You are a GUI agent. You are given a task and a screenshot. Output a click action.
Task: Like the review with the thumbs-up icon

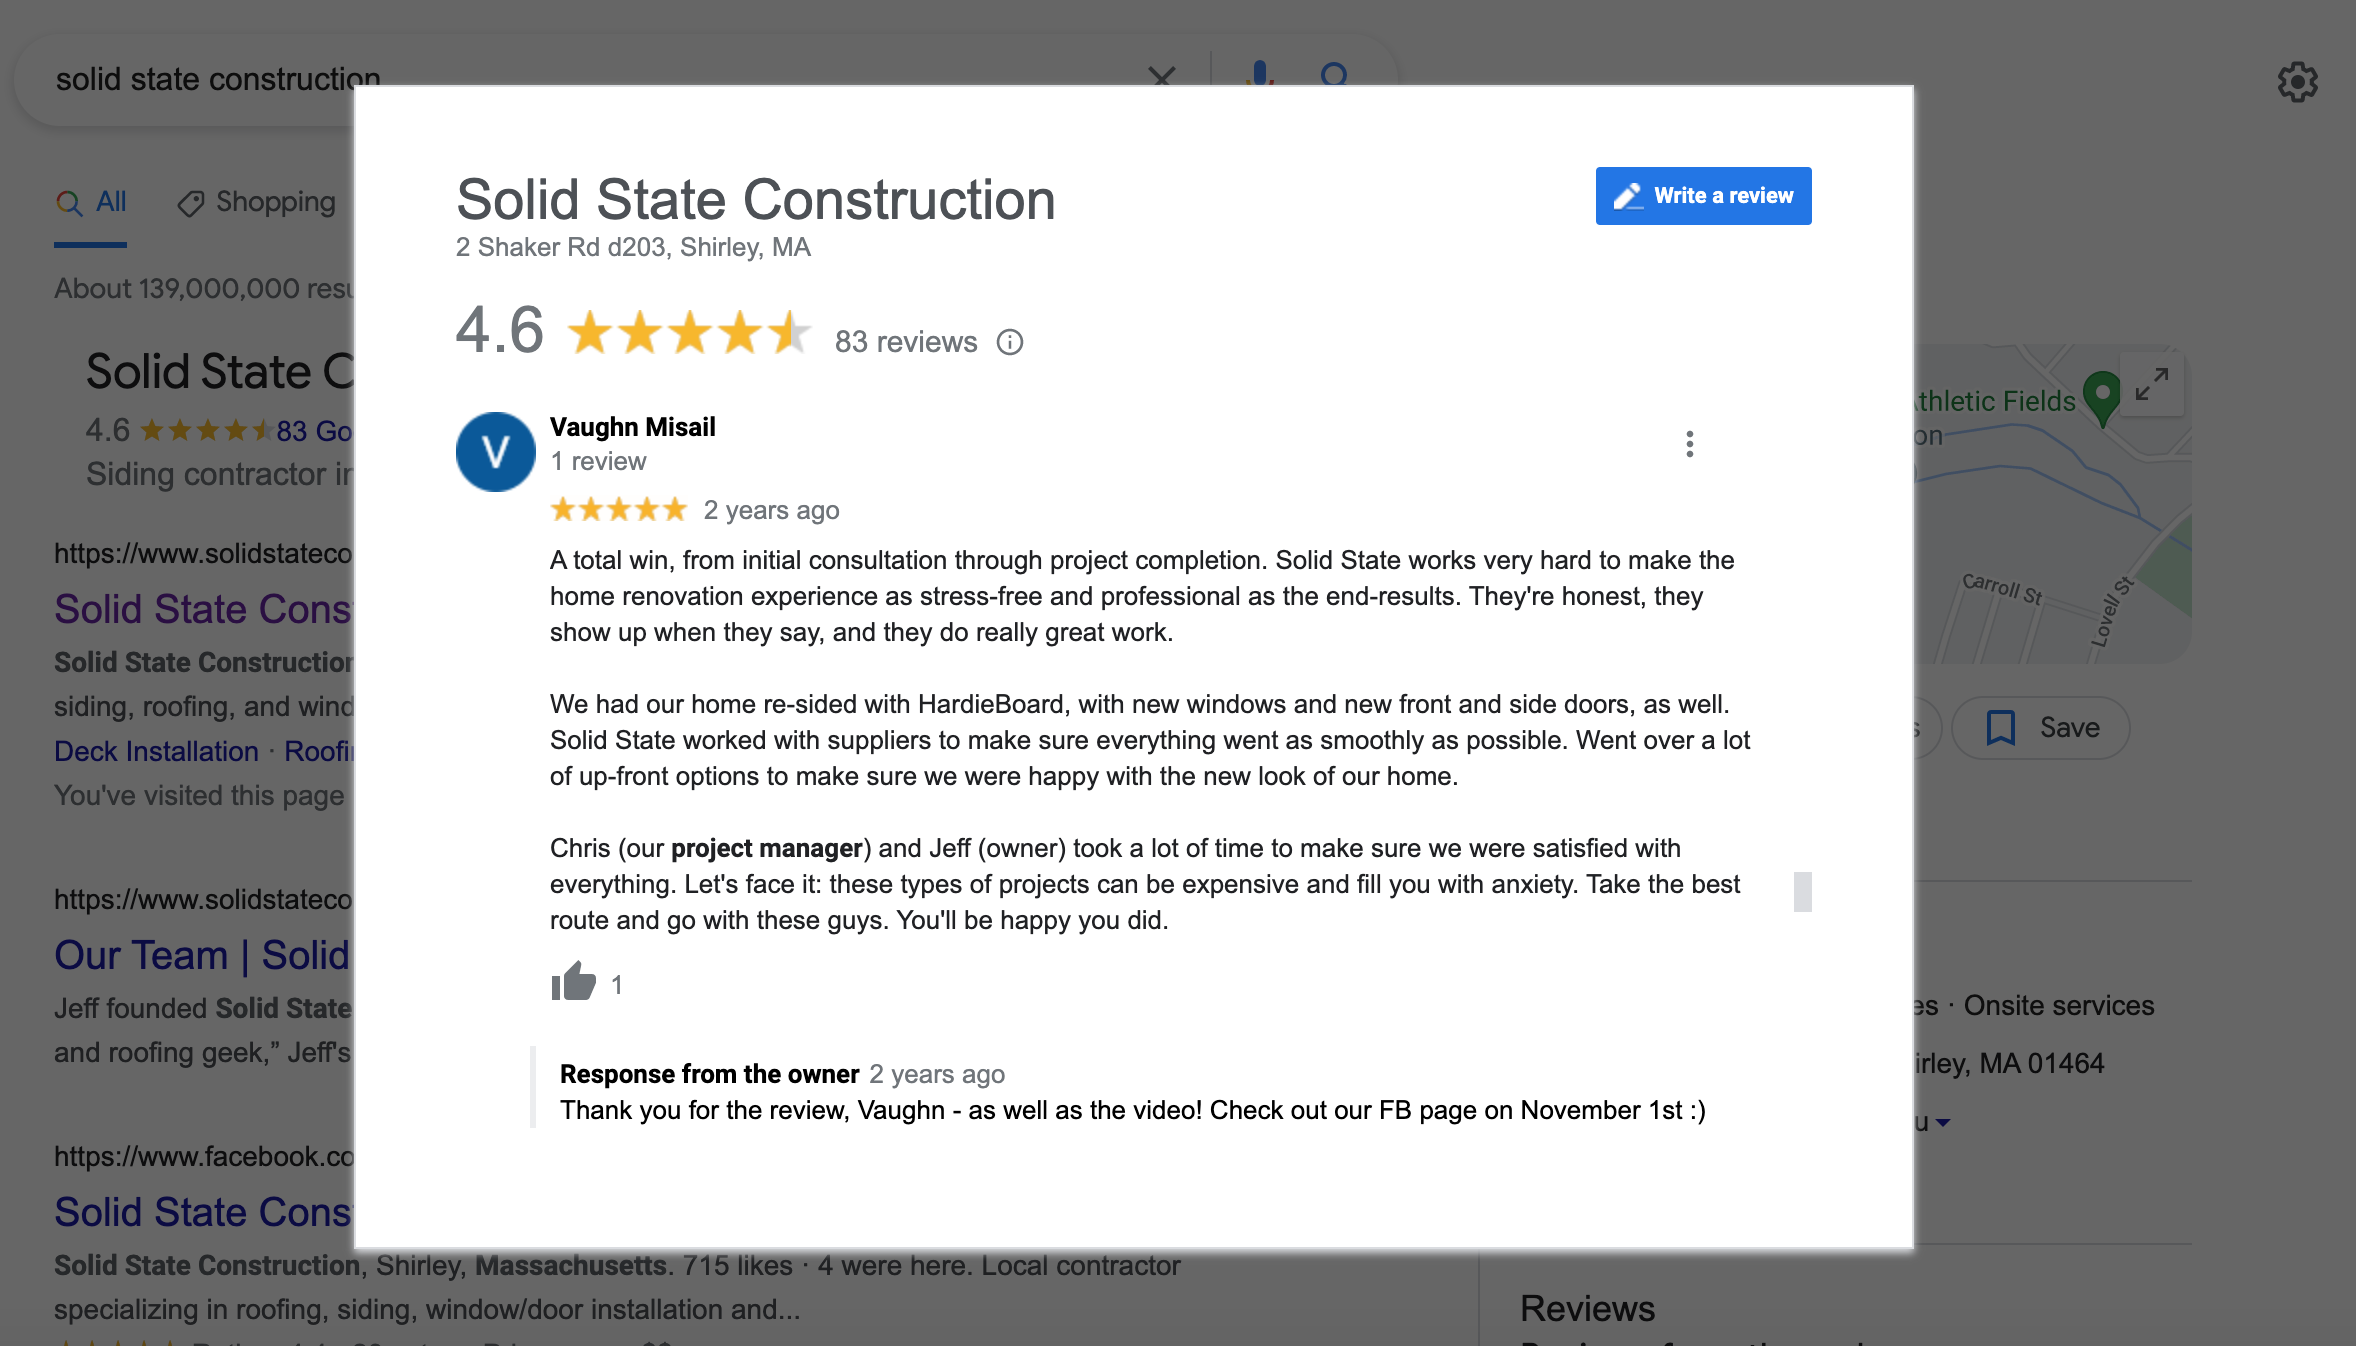pos(574,982)
